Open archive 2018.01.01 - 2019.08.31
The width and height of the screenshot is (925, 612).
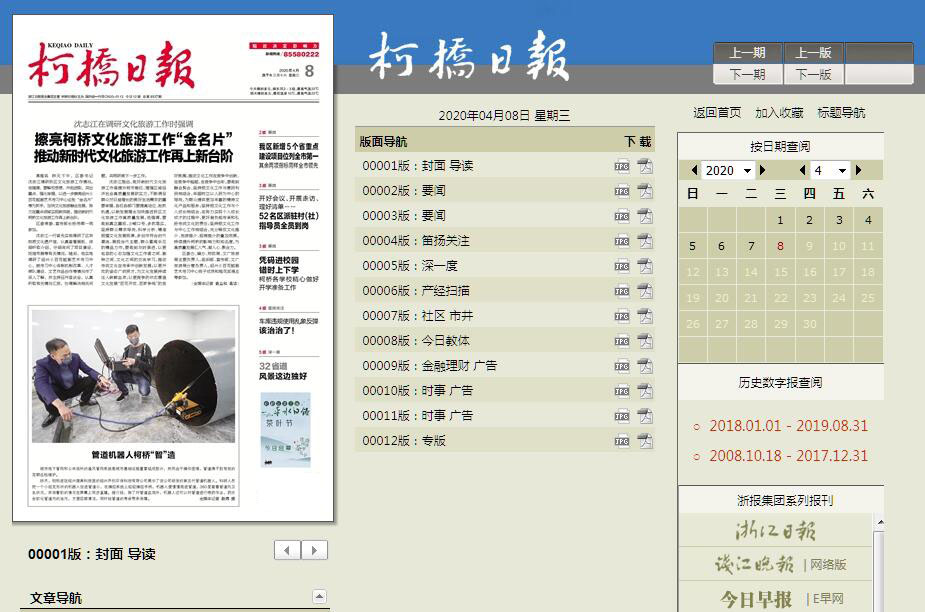(x=788, y=426)
